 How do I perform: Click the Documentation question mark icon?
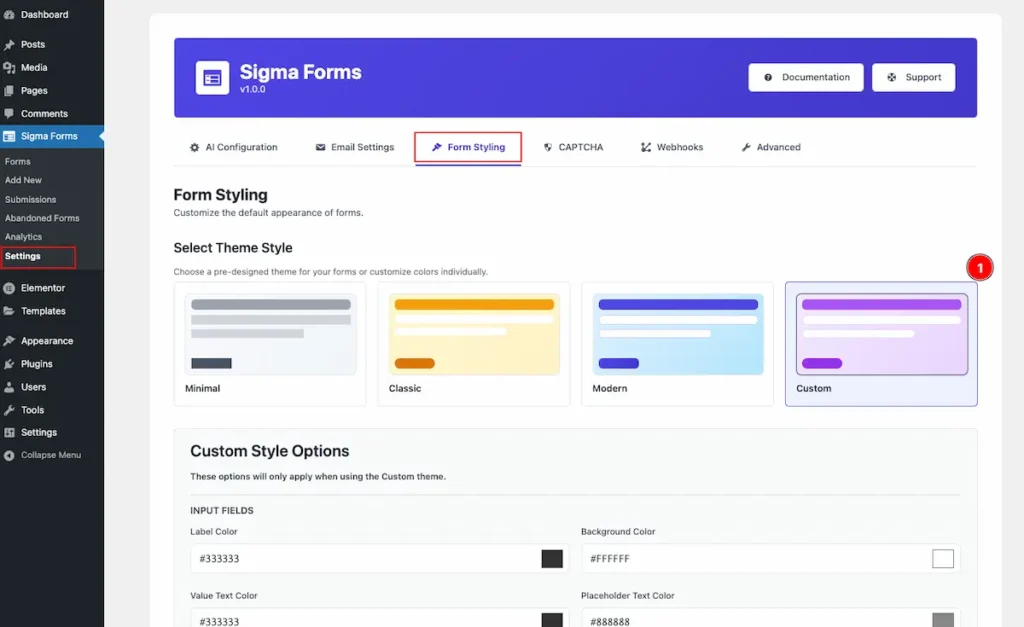pyautogui.click(x=768, y=78)
